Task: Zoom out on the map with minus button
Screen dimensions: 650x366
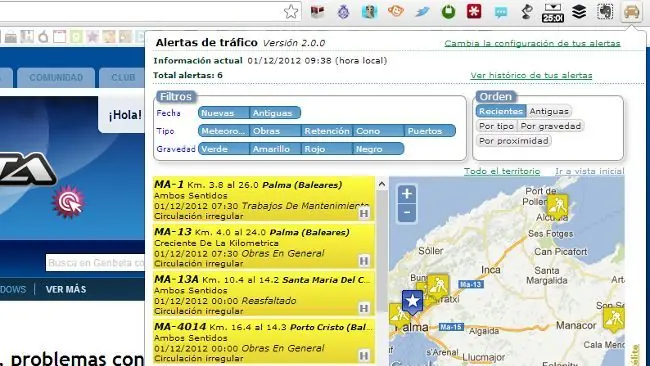Action: click(407, 213)
